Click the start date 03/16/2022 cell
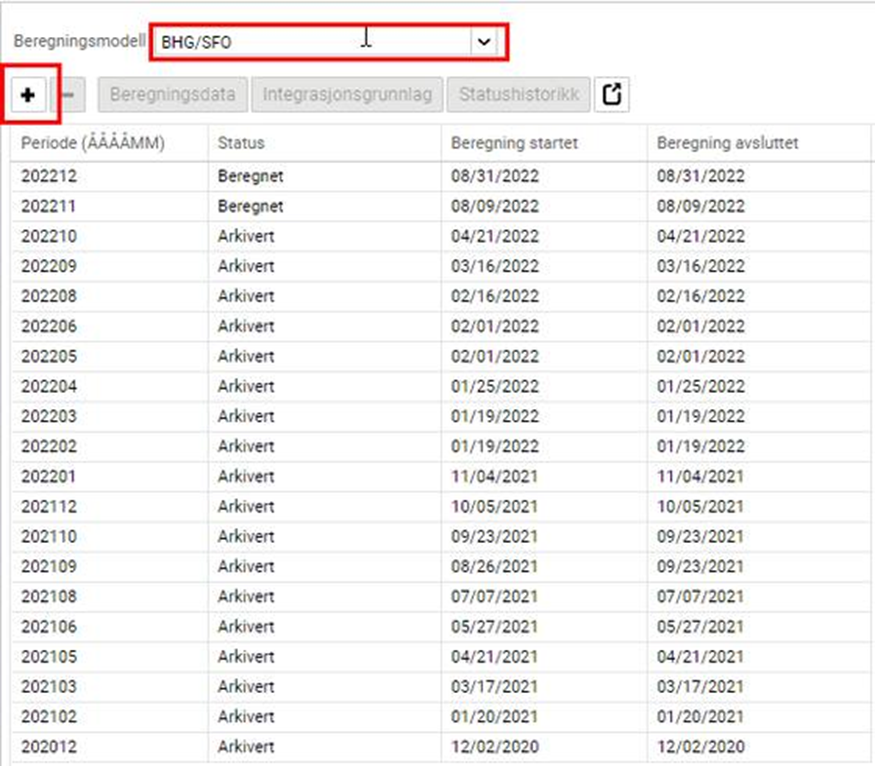This screenshot has height=766, width=875. pos(495,267)
